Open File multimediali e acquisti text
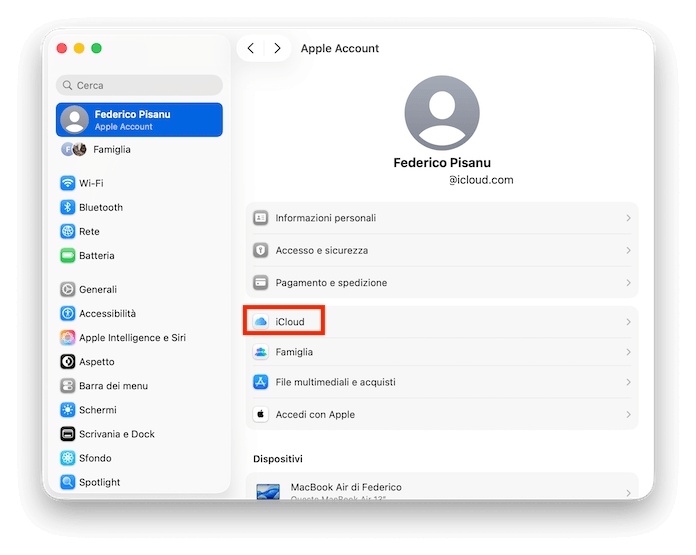The image size is (696, 555). 335,382
